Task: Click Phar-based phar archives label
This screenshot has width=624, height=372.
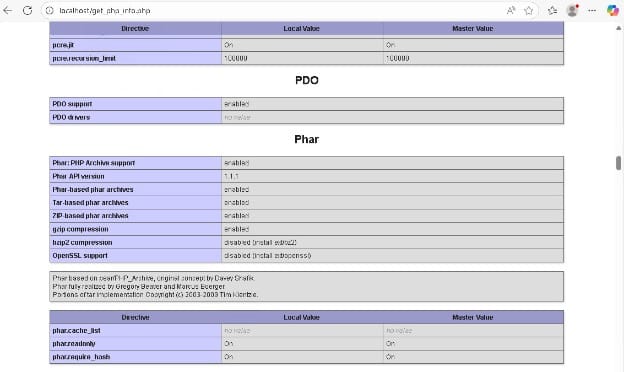Action: pos(93,190)
